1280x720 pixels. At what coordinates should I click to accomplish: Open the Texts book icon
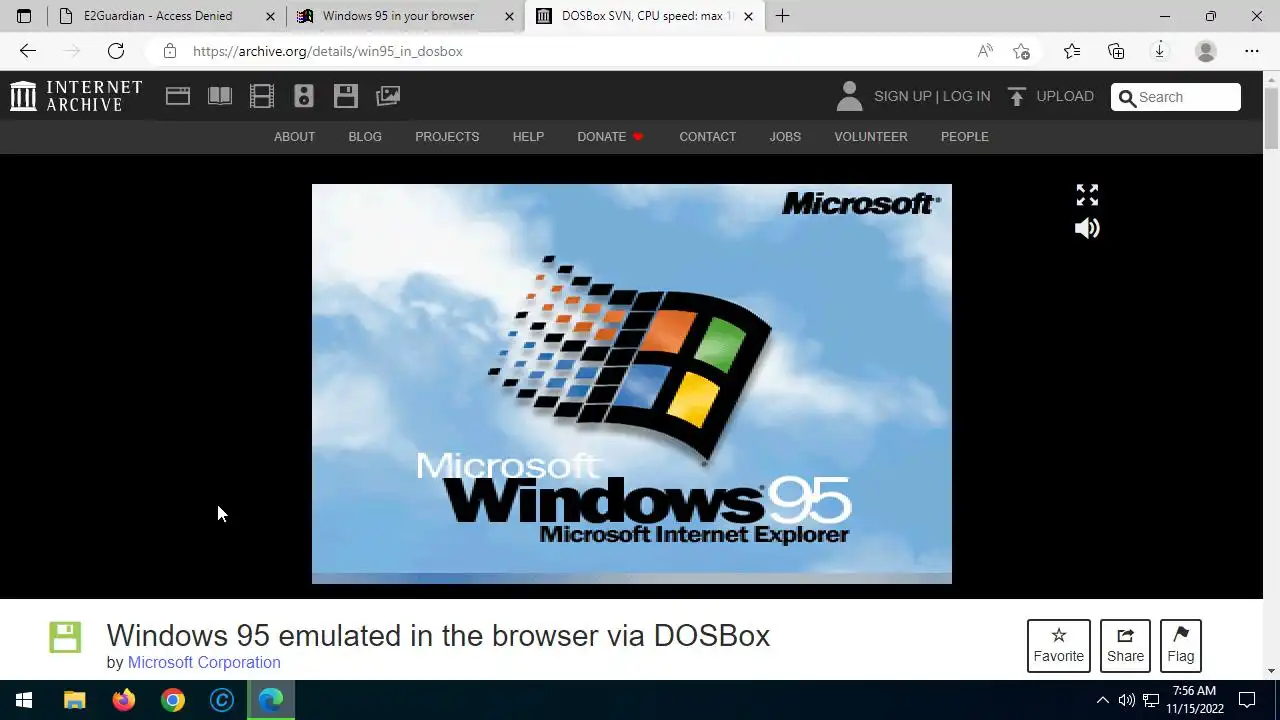click(x=220, y=96)
